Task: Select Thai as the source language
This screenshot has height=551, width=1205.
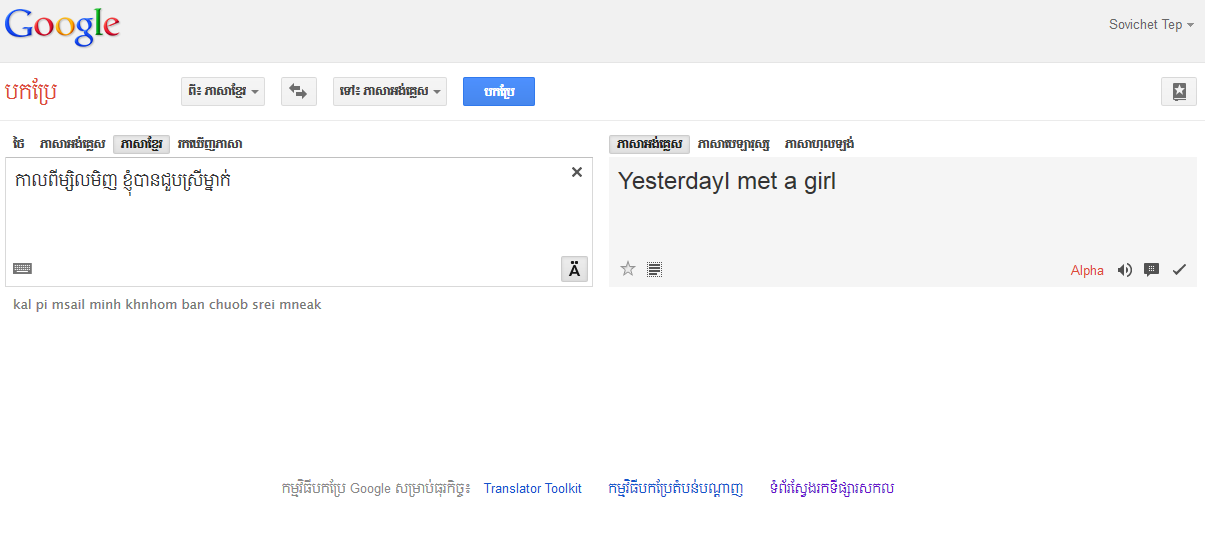Action: pyautogui.click(x=20, y=144)
